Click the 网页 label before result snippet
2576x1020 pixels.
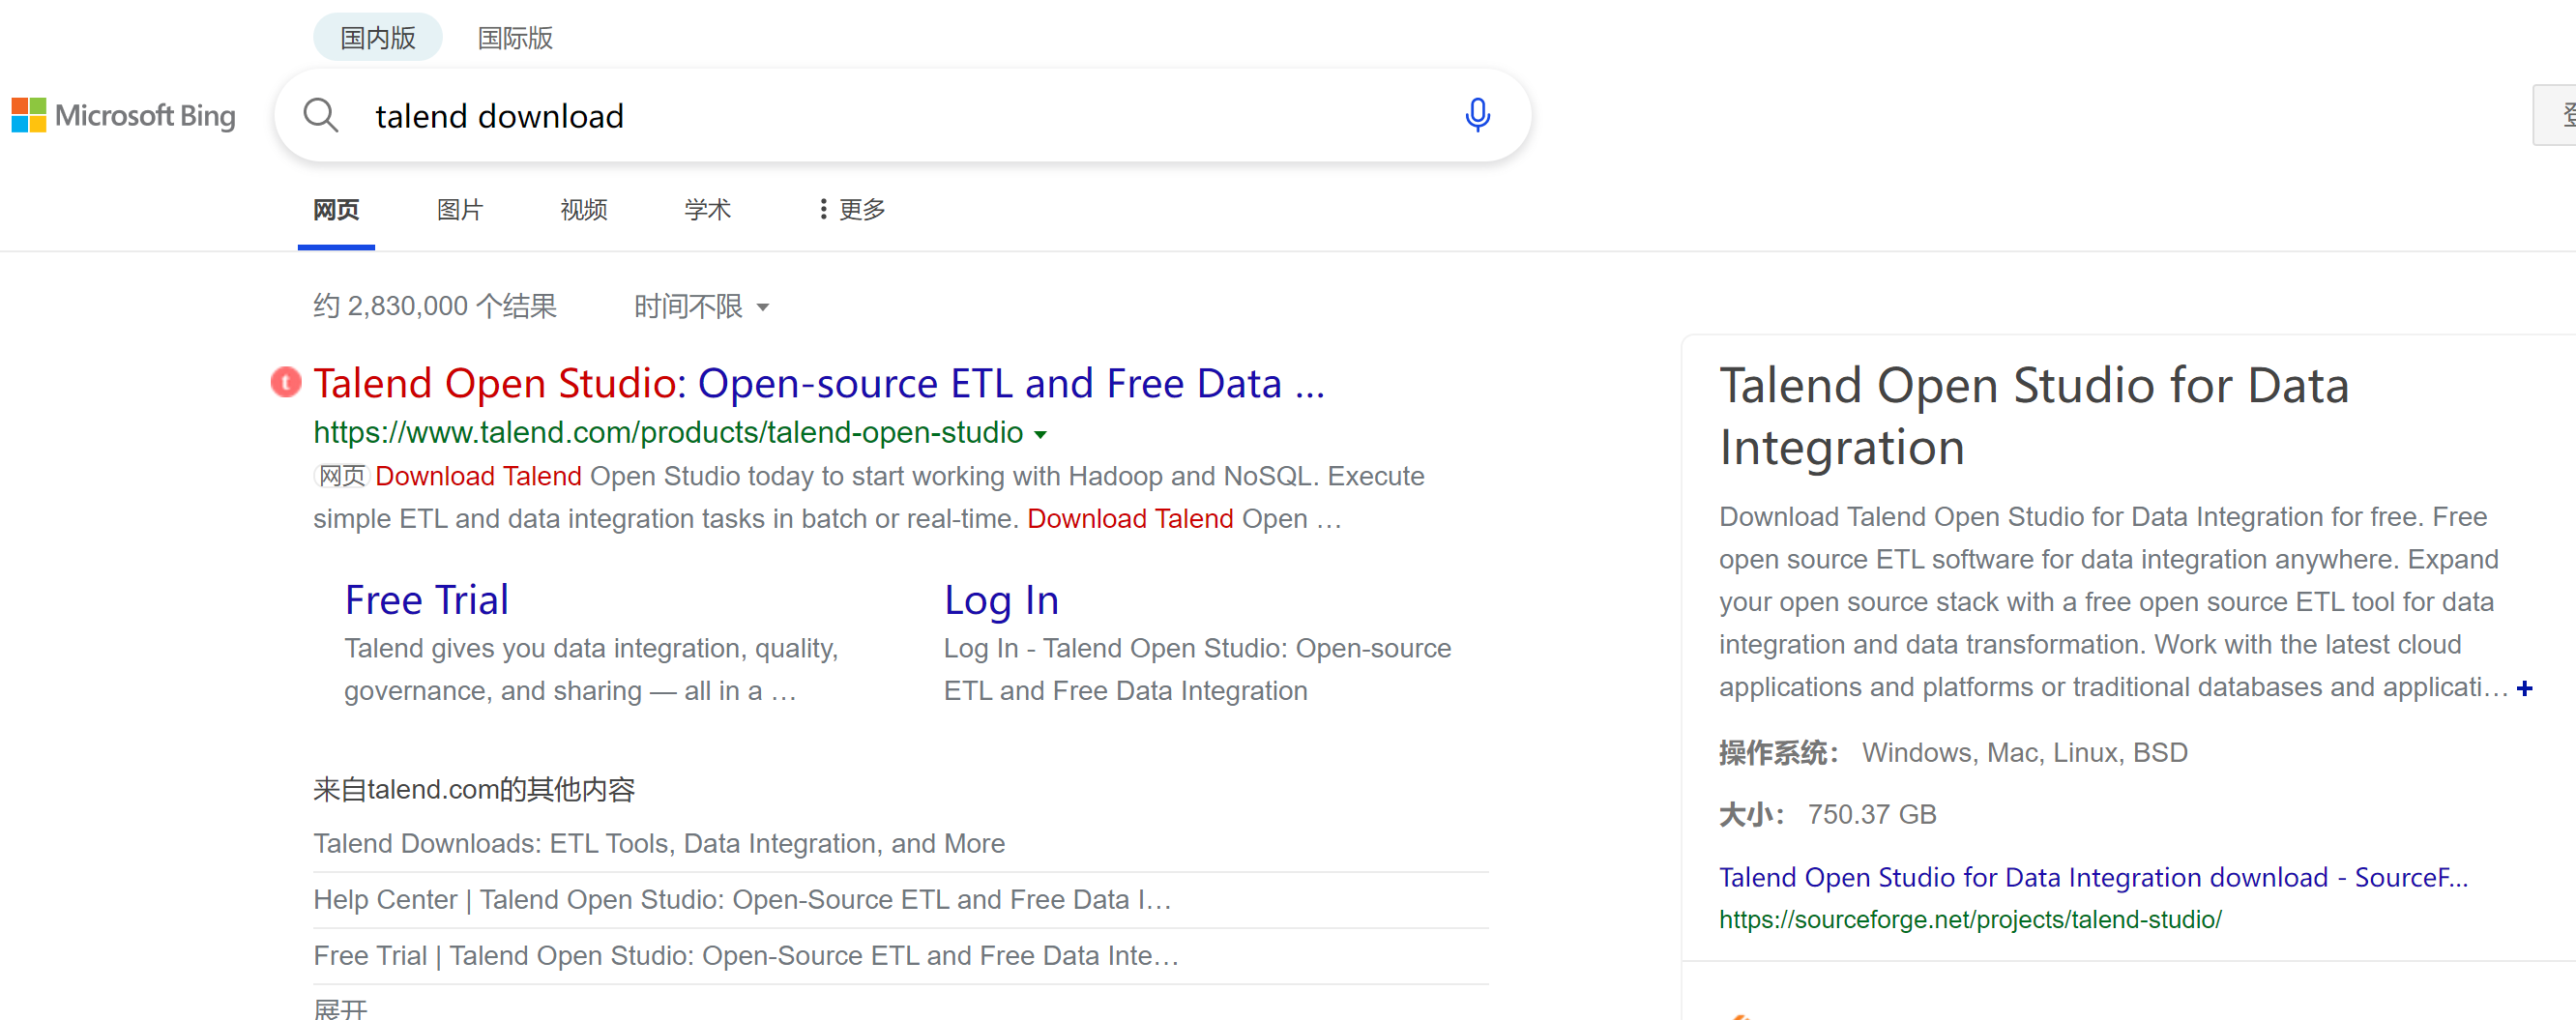coord(342,476)
